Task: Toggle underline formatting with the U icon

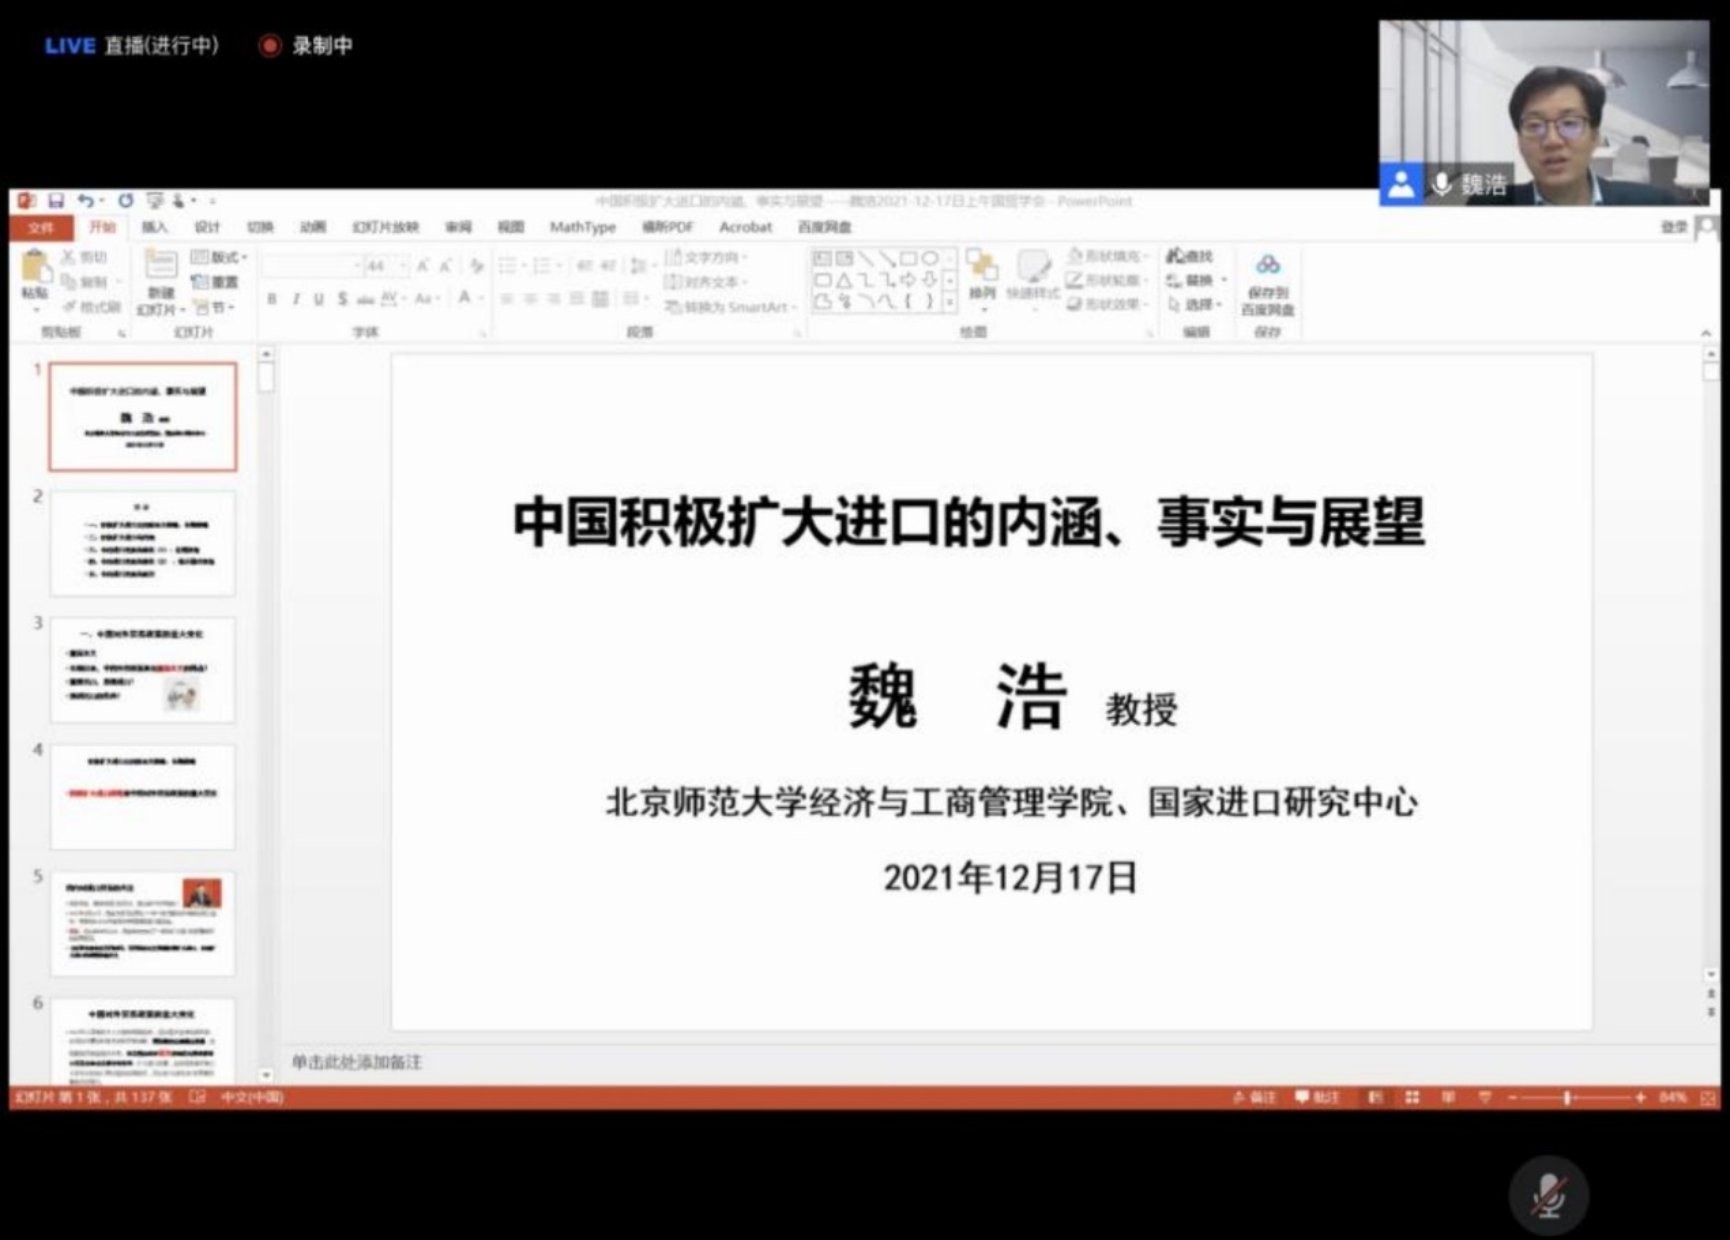Action: (317, 297)
